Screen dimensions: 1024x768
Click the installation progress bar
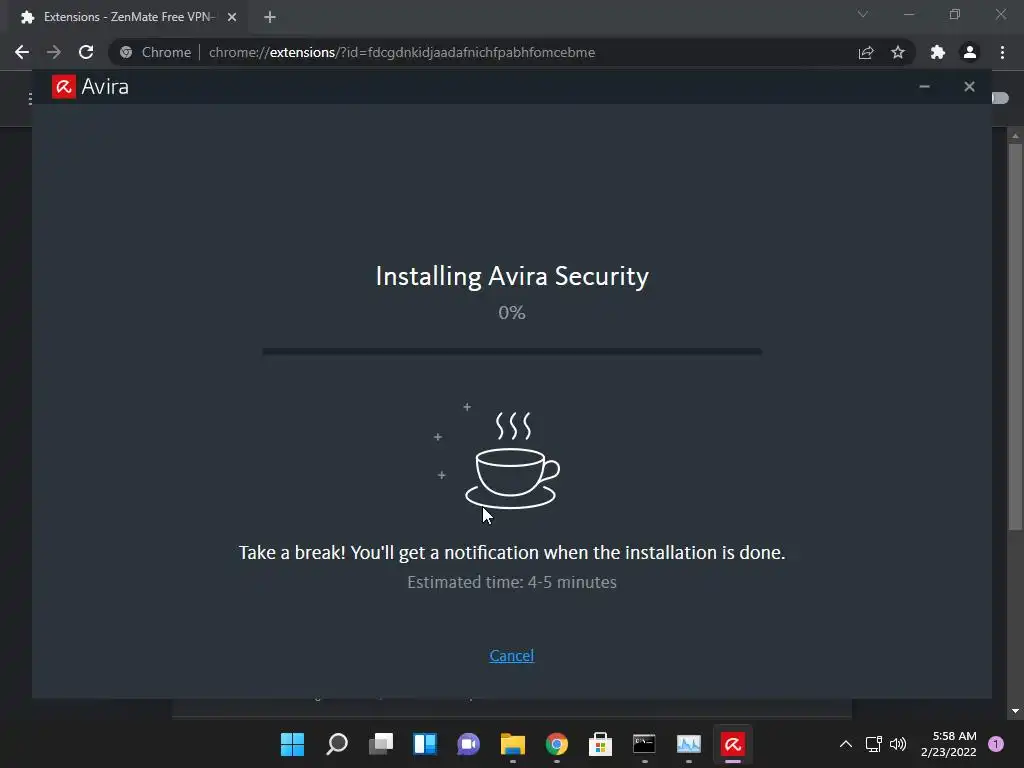click(512, 351)
